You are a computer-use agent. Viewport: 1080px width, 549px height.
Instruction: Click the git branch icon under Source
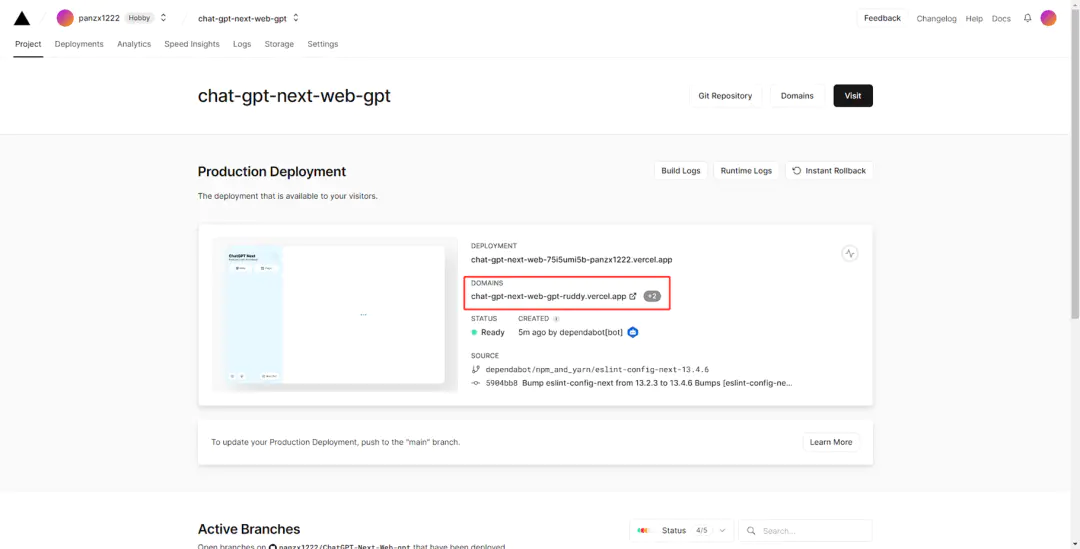[476, 369]
